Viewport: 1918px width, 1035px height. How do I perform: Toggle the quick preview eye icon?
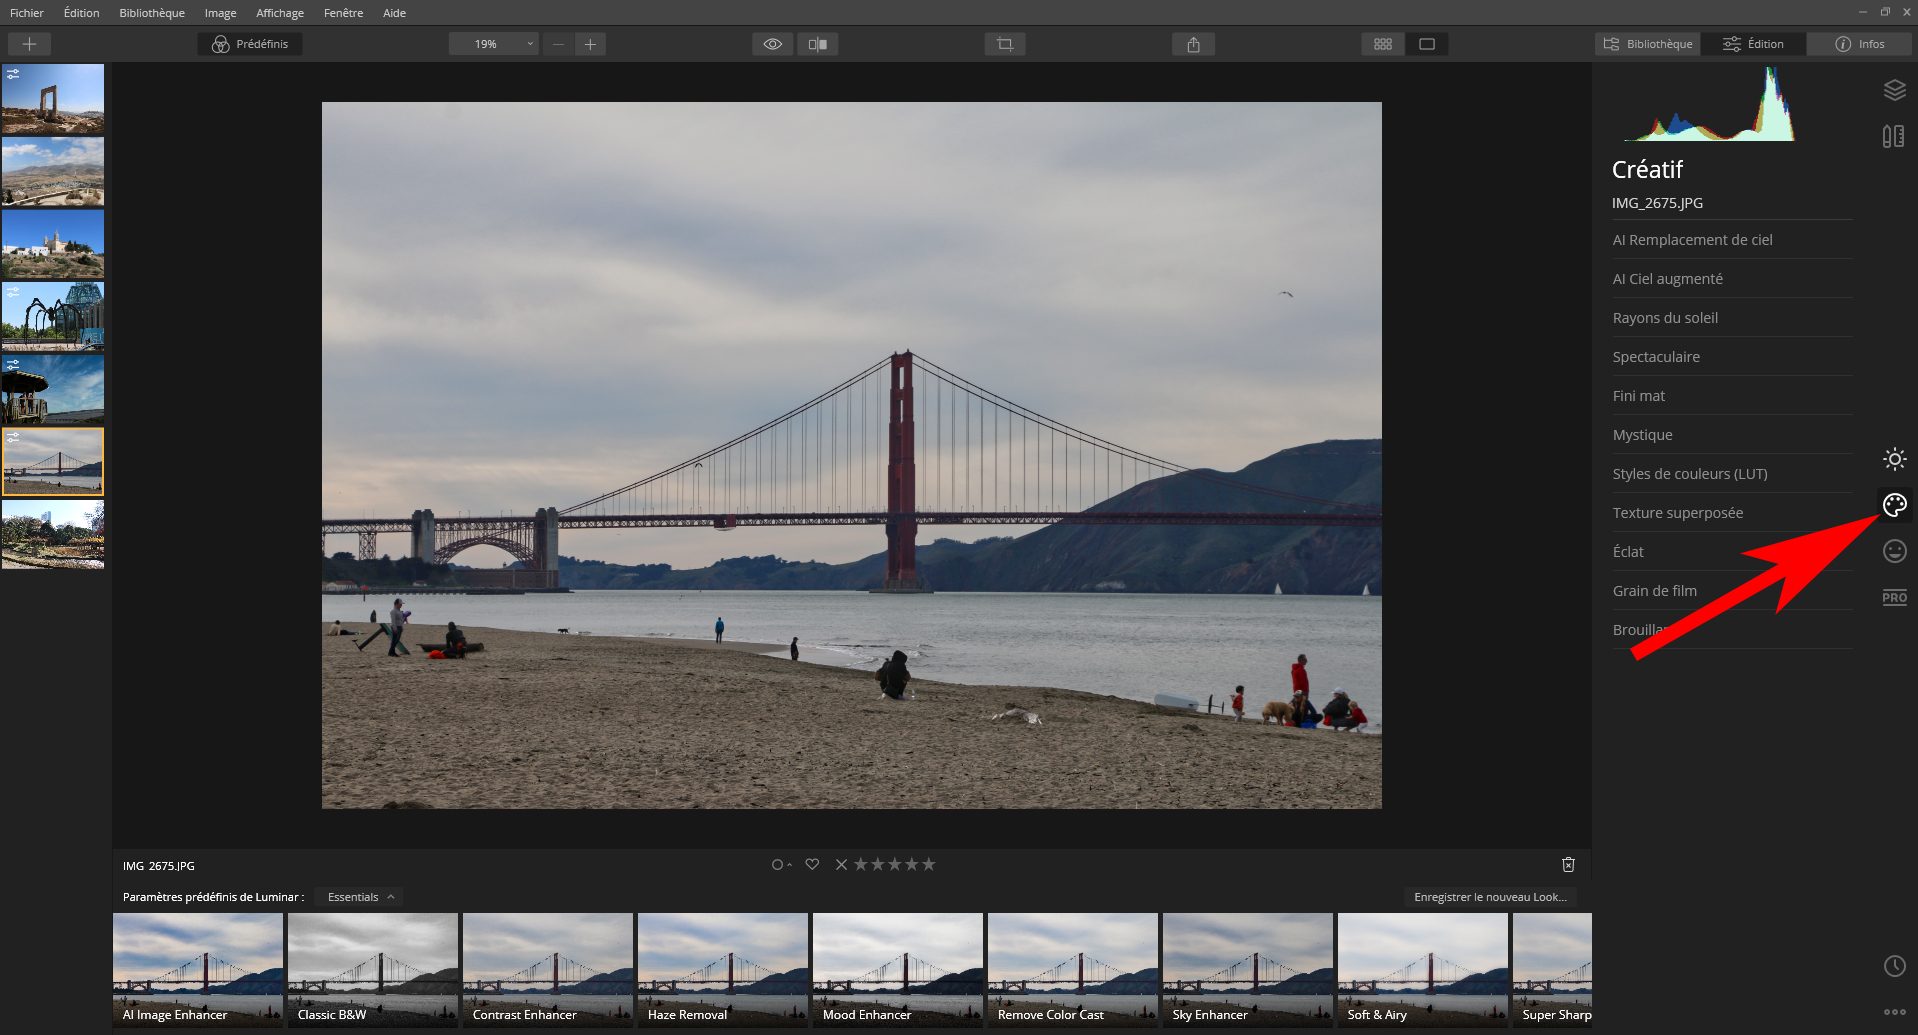[771, 43]
